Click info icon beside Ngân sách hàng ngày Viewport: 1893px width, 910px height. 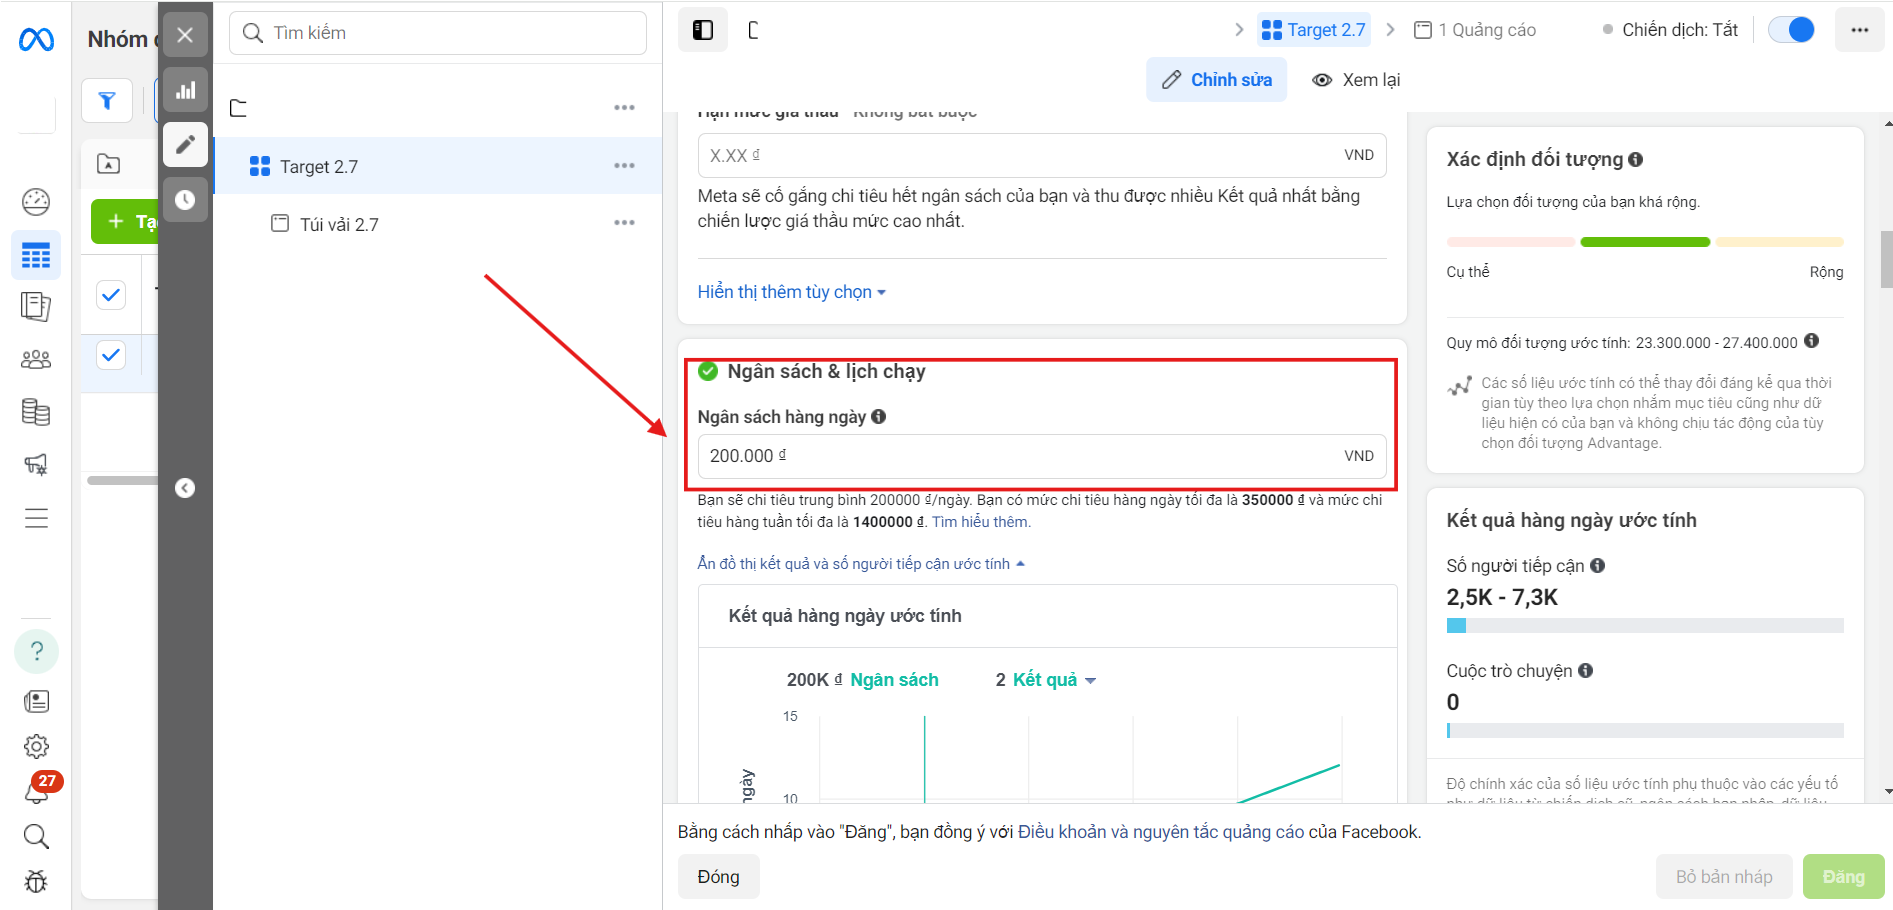(x=878, y=417)
